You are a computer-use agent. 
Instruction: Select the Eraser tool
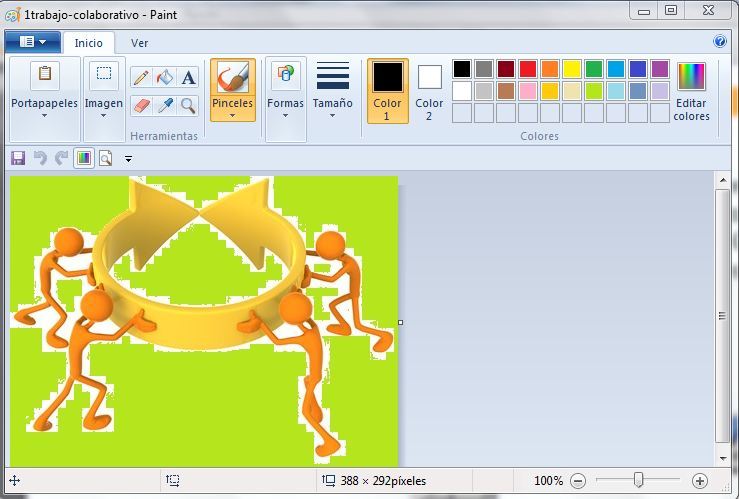[141, 105]
